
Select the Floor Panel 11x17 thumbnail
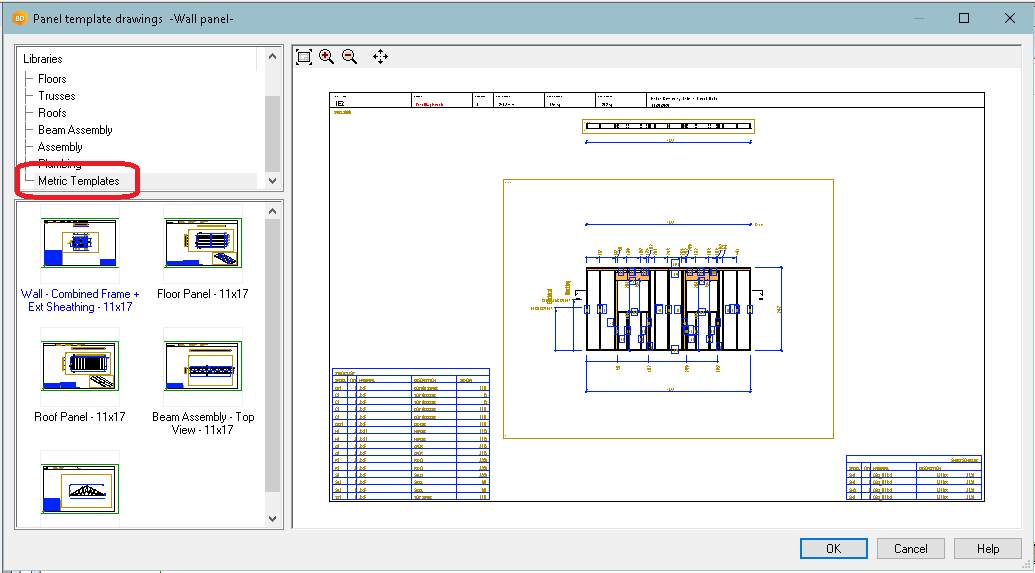click(203, 243)
